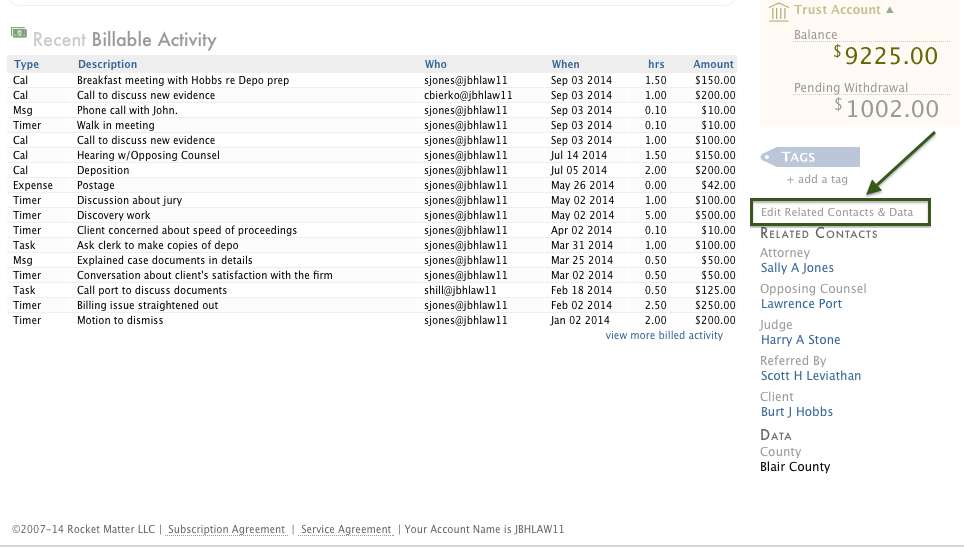Open Edit Related Contacts & Data
The height and width of the screenshot is (547, 964).
pos(837,212)
